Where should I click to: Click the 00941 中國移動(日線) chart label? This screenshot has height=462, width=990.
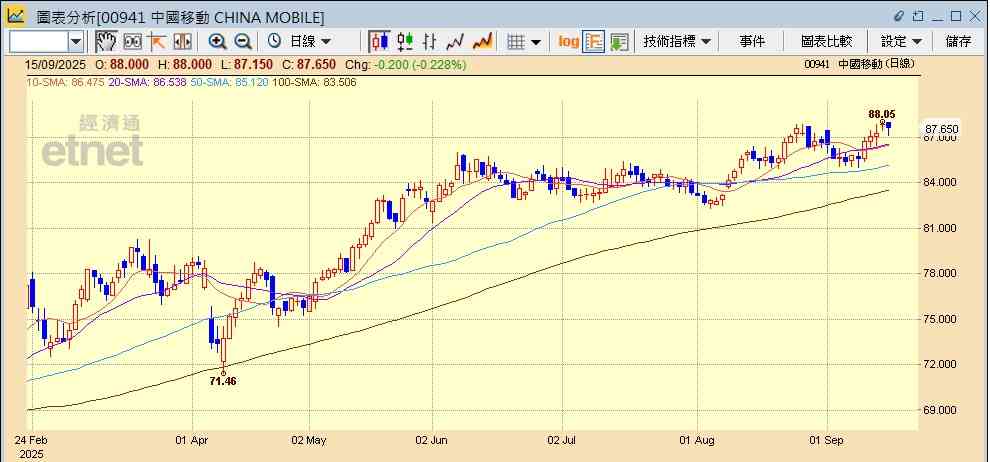pos(859,64)
